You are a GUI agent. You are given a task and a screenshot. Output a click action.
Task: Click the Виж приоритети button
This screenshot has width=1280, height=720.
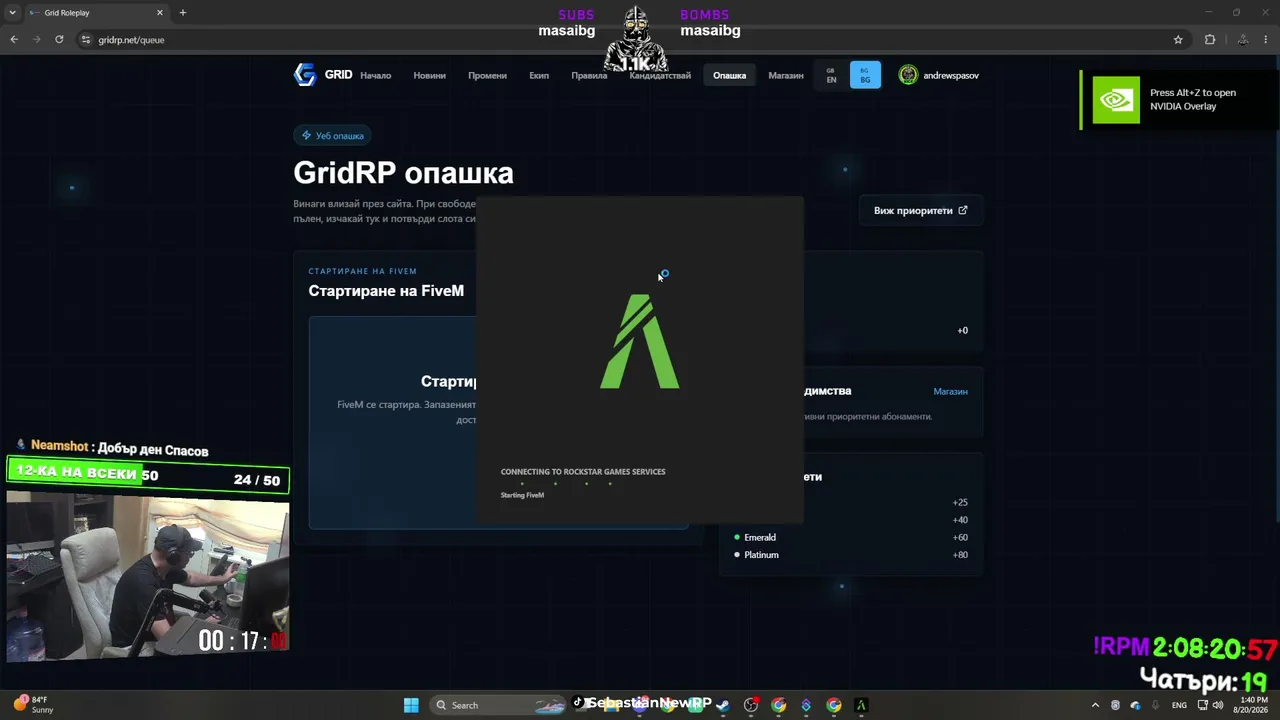click(x=921, y=211)
